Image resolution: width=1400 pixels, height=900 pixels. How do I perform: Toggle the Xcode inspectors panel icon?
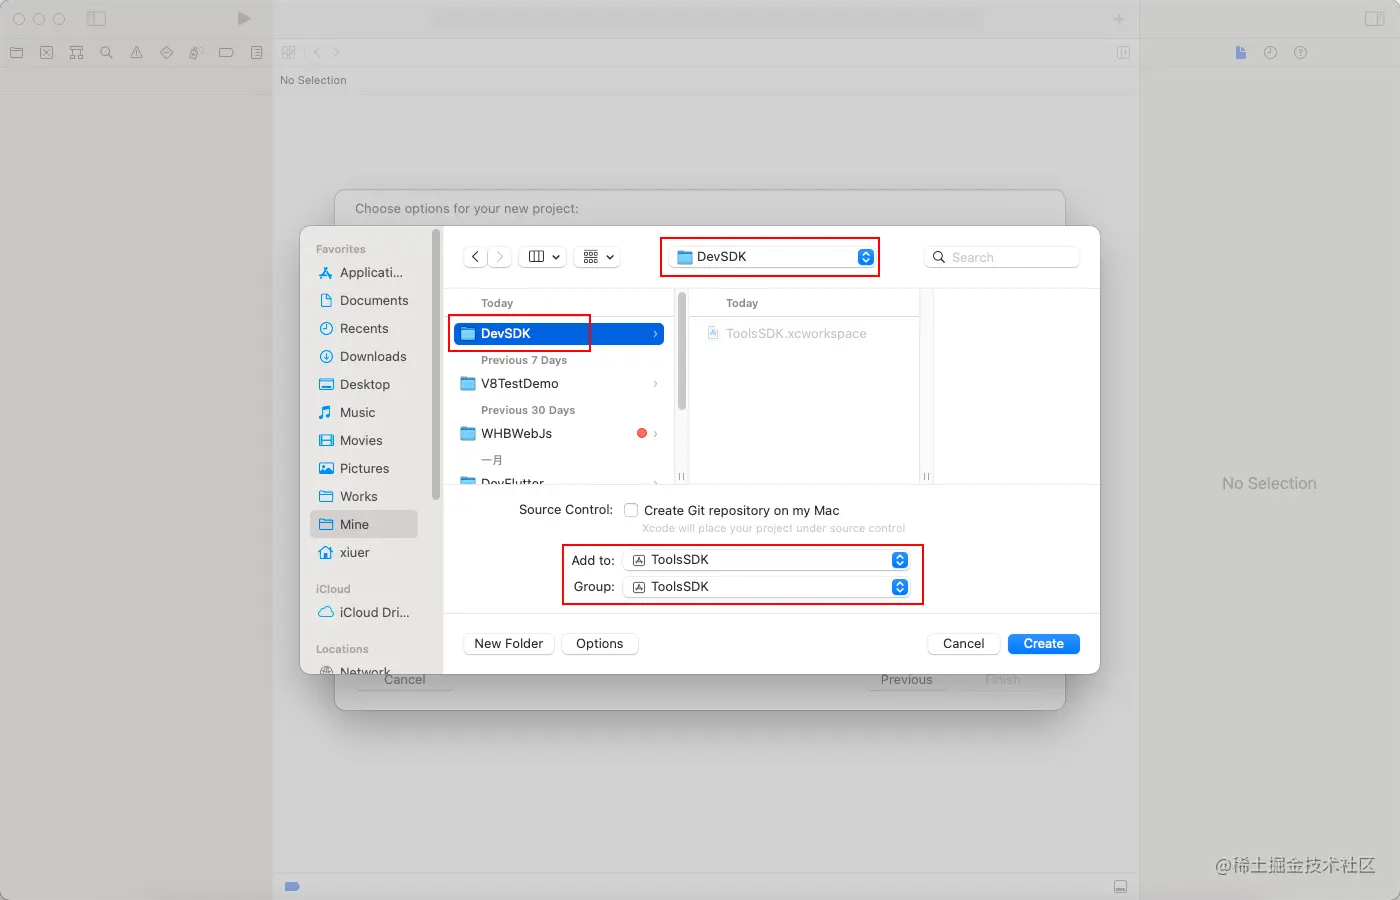[1375, 19]
